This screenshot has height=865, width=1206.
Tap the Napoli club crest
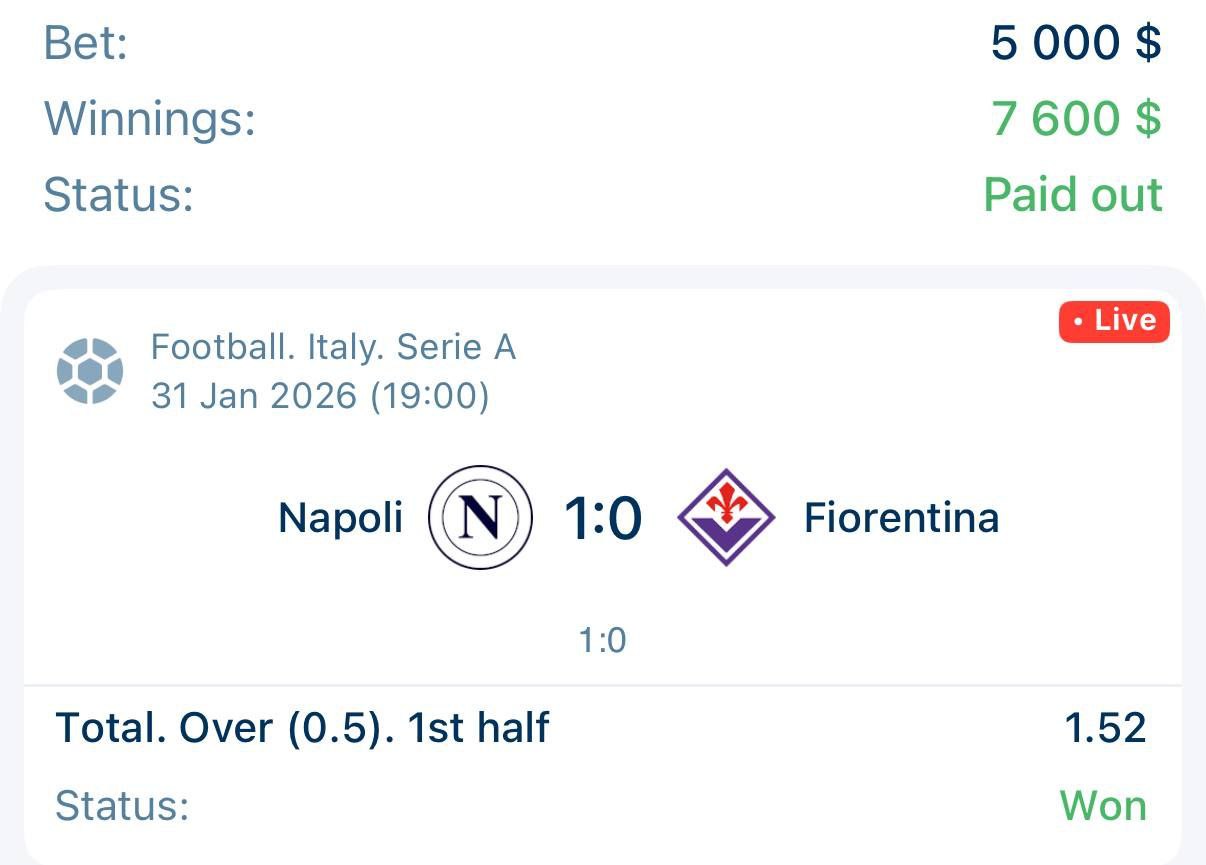click(479, 517)
